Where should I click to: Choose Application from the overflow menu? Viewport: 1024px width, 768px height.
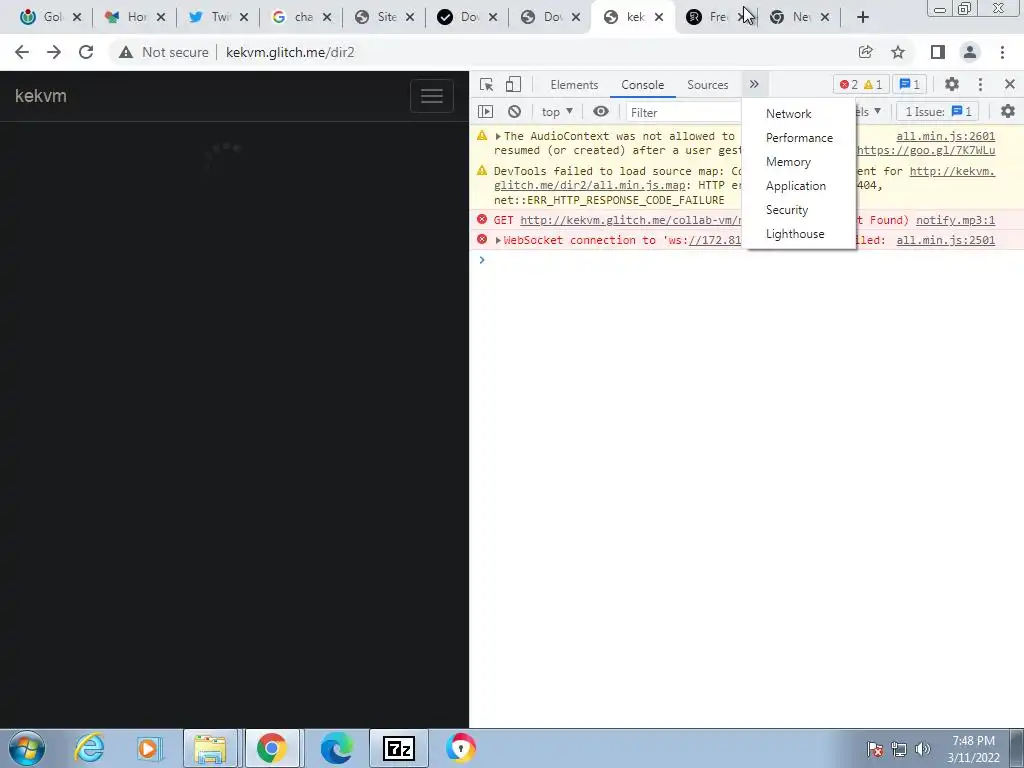(x=795, y=186)
